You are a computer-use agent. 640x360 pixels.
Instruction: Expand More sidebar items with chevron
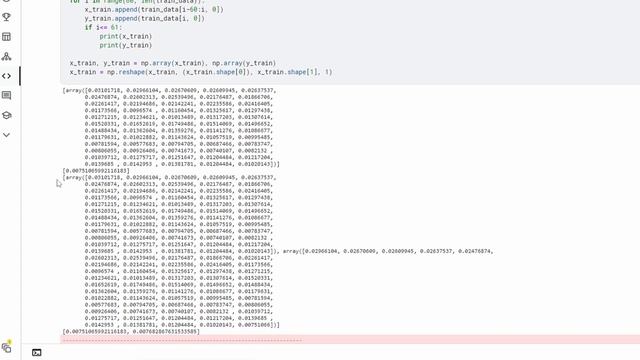pos(7,135)
